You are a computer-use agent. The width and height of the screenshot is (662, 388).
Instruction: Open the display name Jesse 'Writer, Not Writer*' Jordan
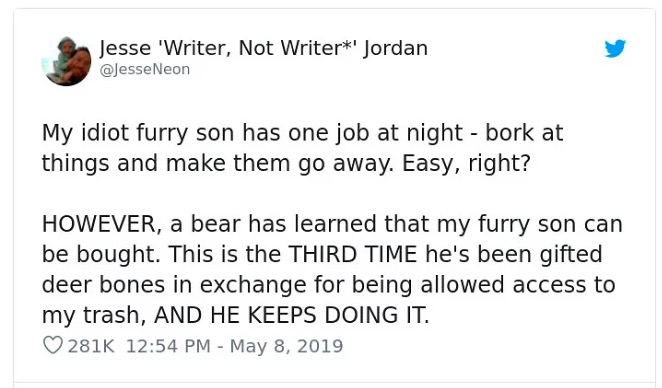tap(264, 48)
